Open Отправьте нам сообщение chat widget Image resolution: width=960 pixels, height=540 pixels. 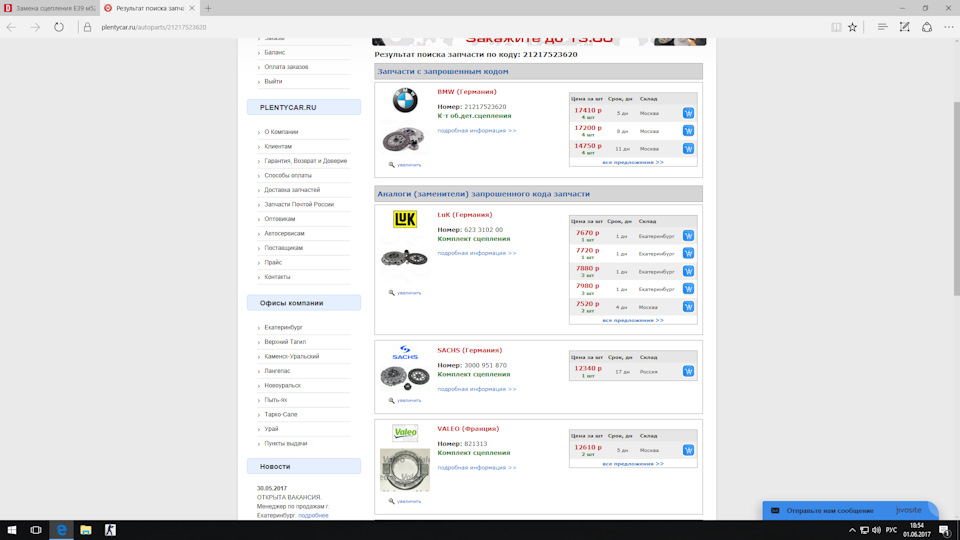coord(850,511)
